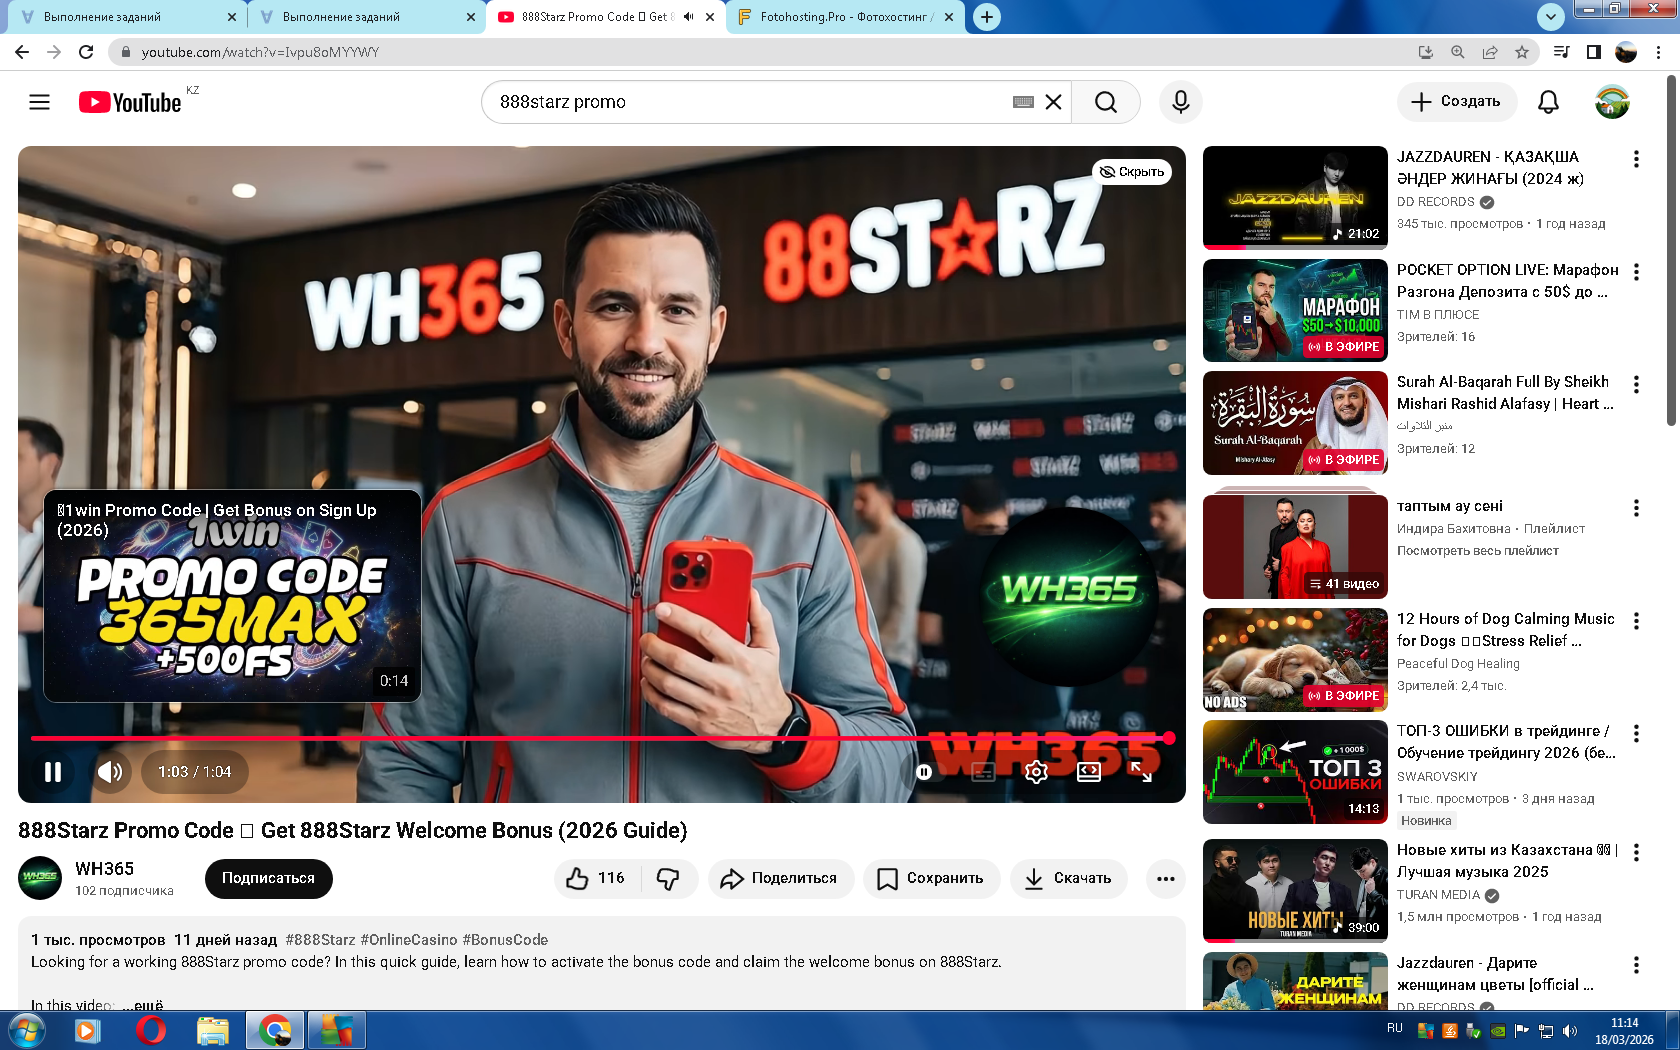1680x1050 pixels.
Task: Open options for the Dog Calming Music video
Action: coord(1636,621)
